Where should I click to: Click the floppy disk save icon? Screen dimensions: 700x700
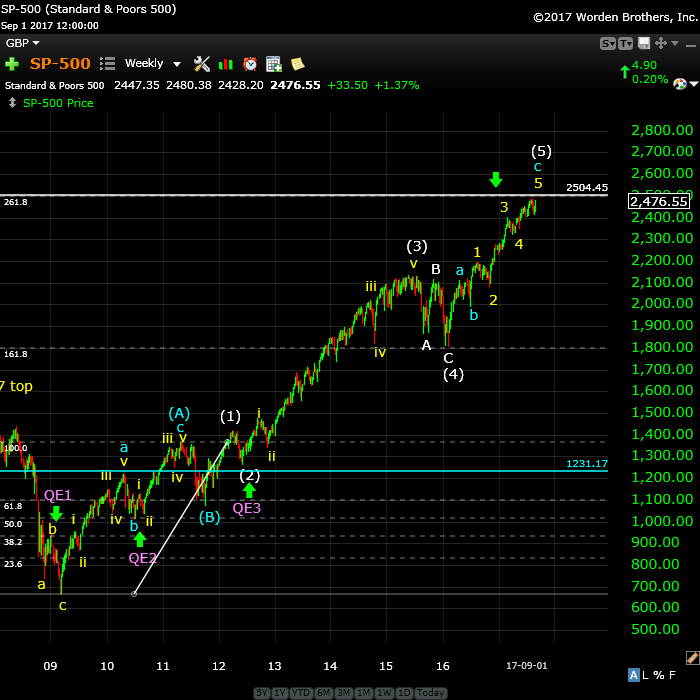point(644,43)
